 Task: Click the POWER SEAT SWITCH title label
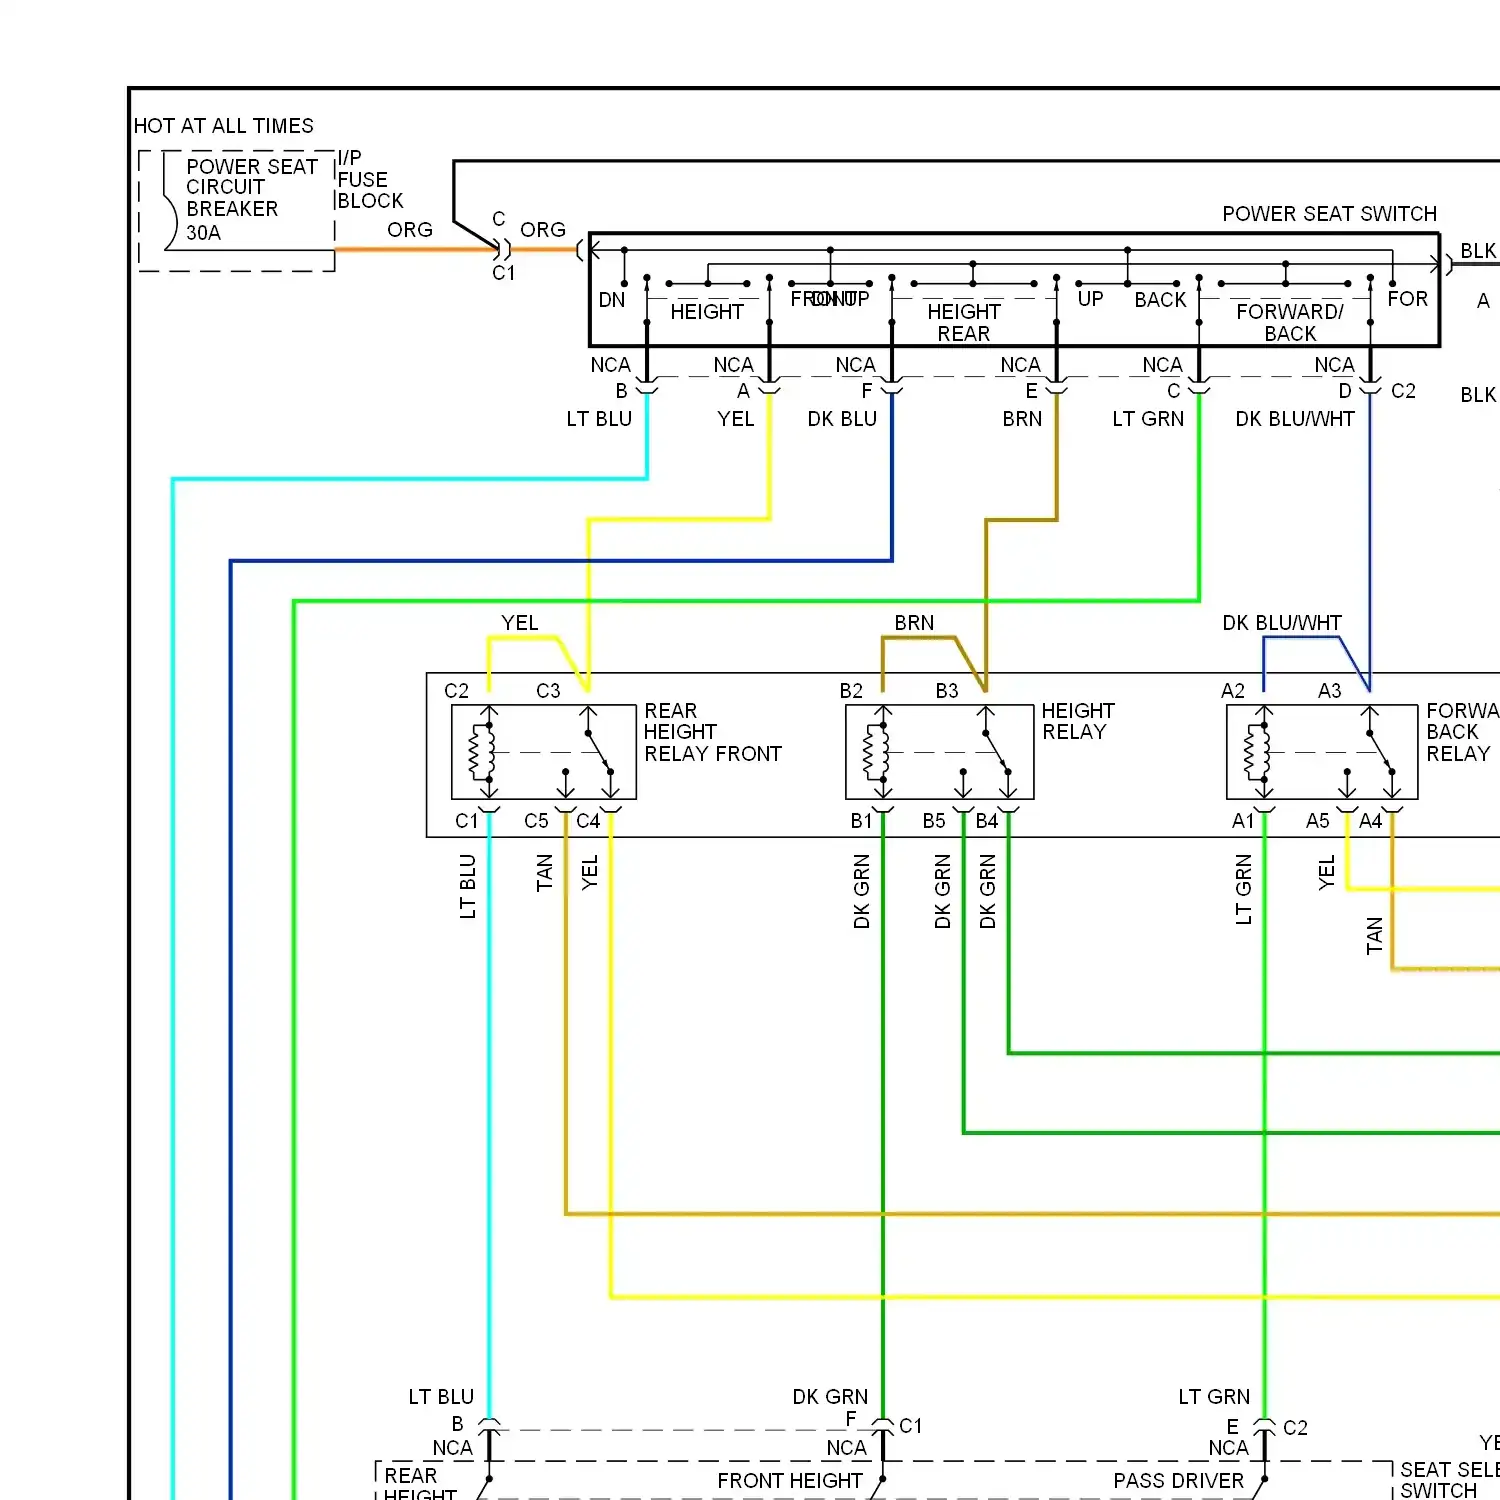(x=1329, y=214)
